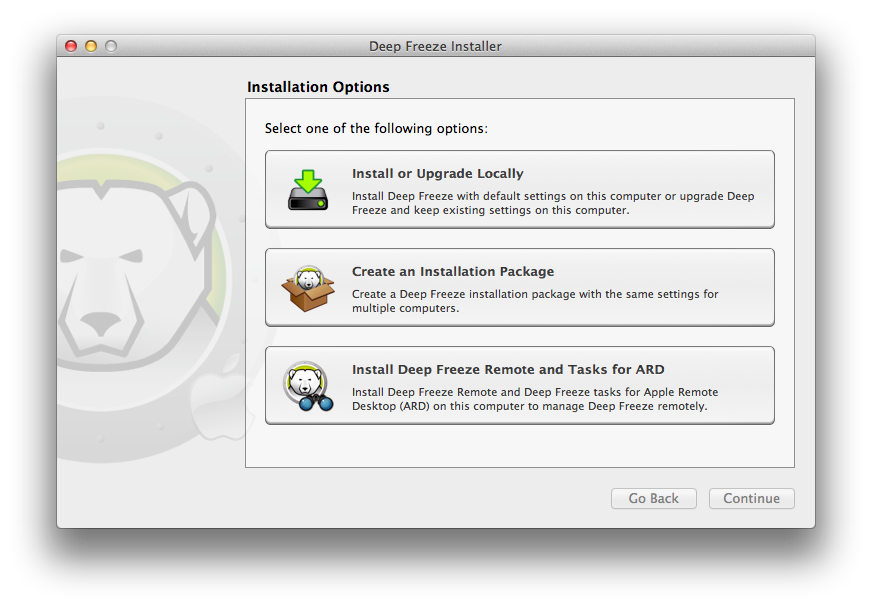The height and width of the screenshot is (607, 872).
Task: Go Back to the previous installer step
Action: 653,499
